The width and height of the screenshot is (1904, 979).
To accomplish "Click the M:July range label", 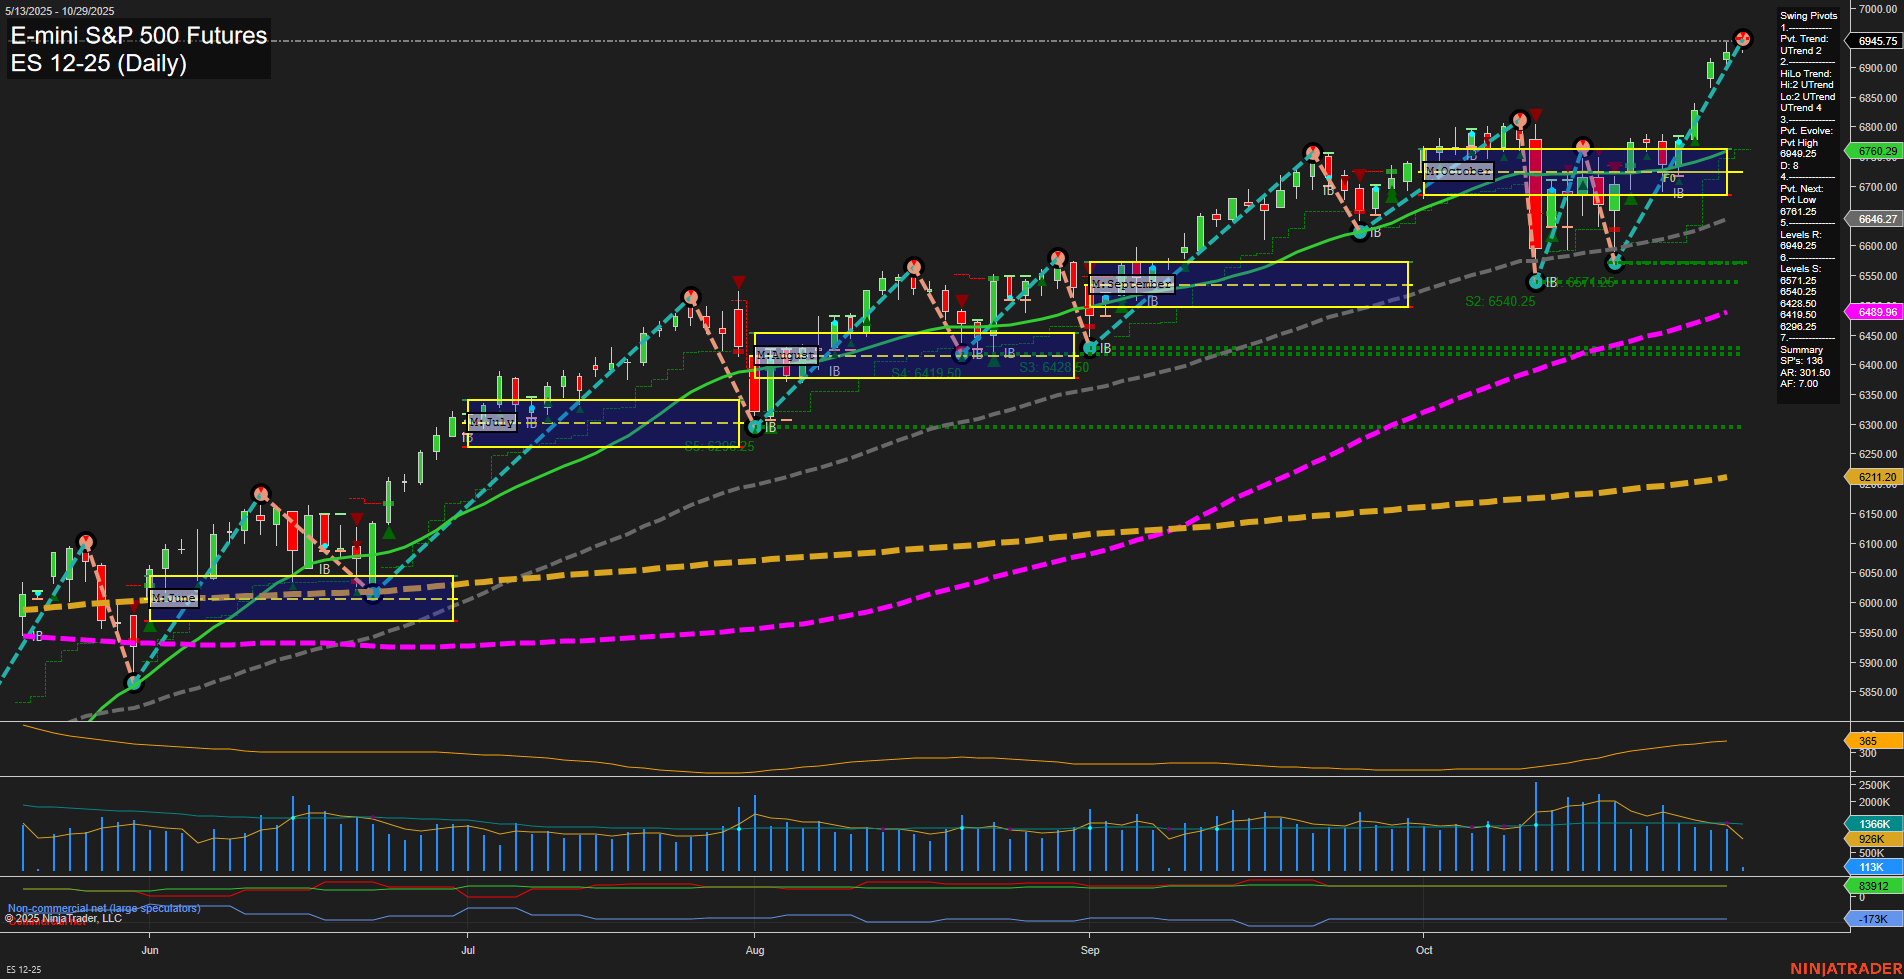I will (494, 422).
